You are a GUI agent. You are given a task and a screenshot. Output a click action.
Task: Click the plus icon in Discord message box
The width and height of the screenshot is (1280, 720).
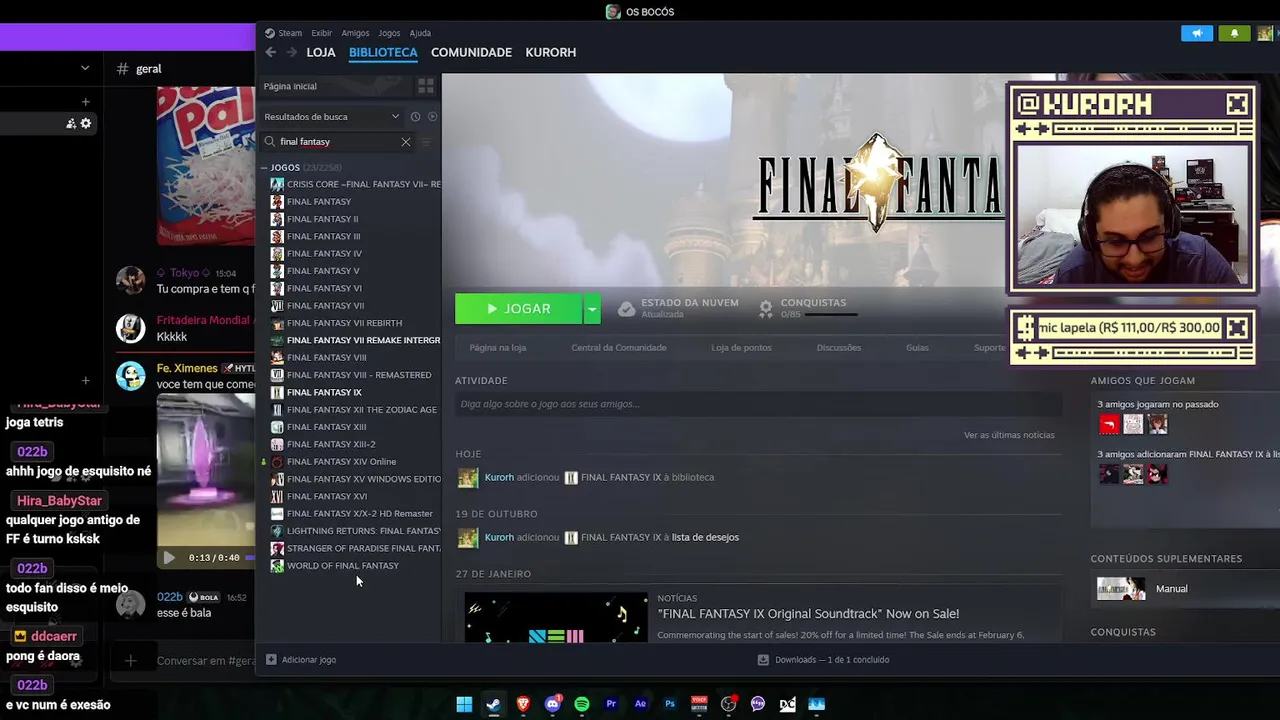130,660
